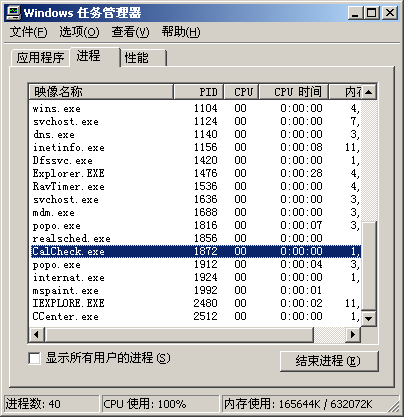
Task: Click CPU time 0:00:28
Action: tap(301, 173)
